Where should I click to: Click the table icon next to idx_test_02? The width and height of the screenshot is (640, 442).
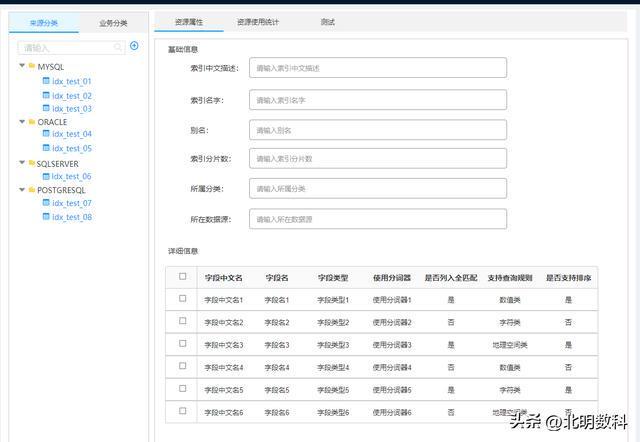tap(46, 95)
